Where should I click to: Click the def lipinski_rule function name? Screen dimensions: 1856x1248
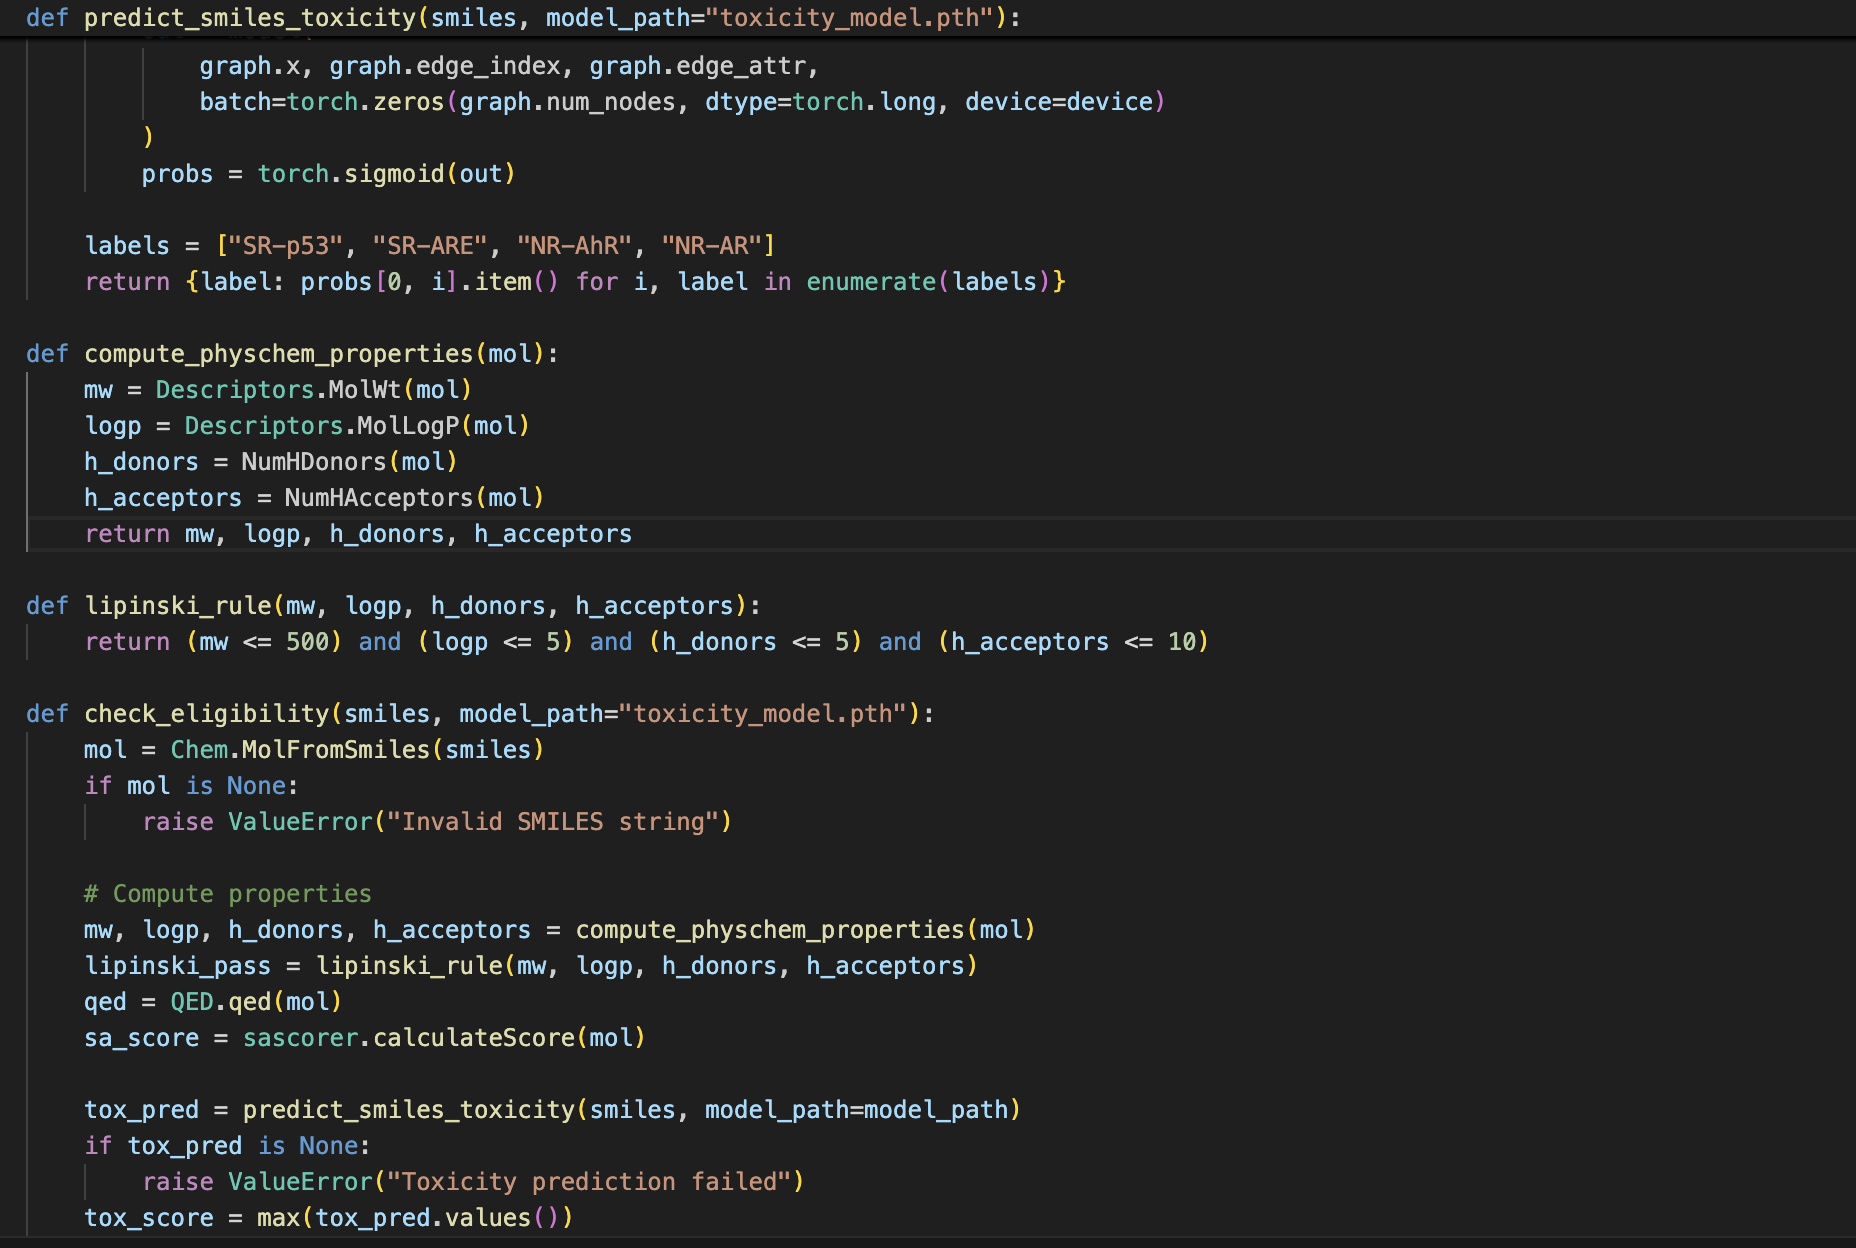[x=178, y=606]
